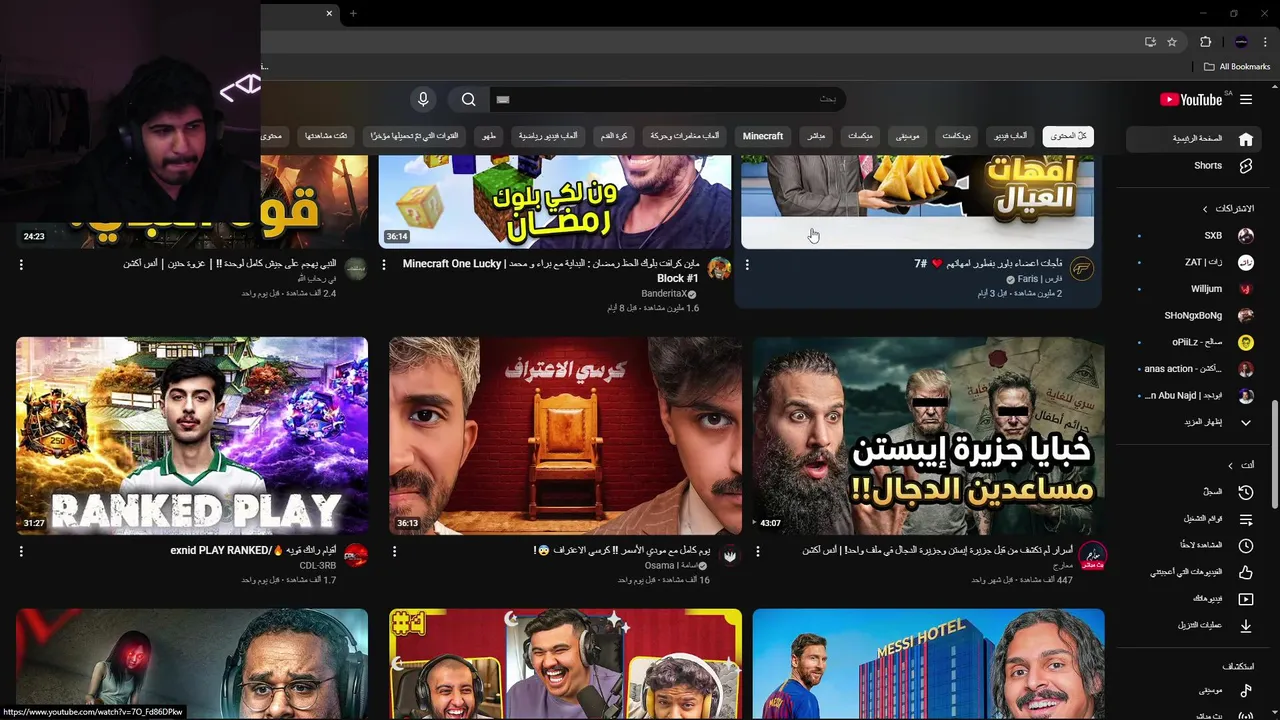Click the YouTube logo
Image resolution: width=1280 pixels, height=720 pixels.
1191,100
